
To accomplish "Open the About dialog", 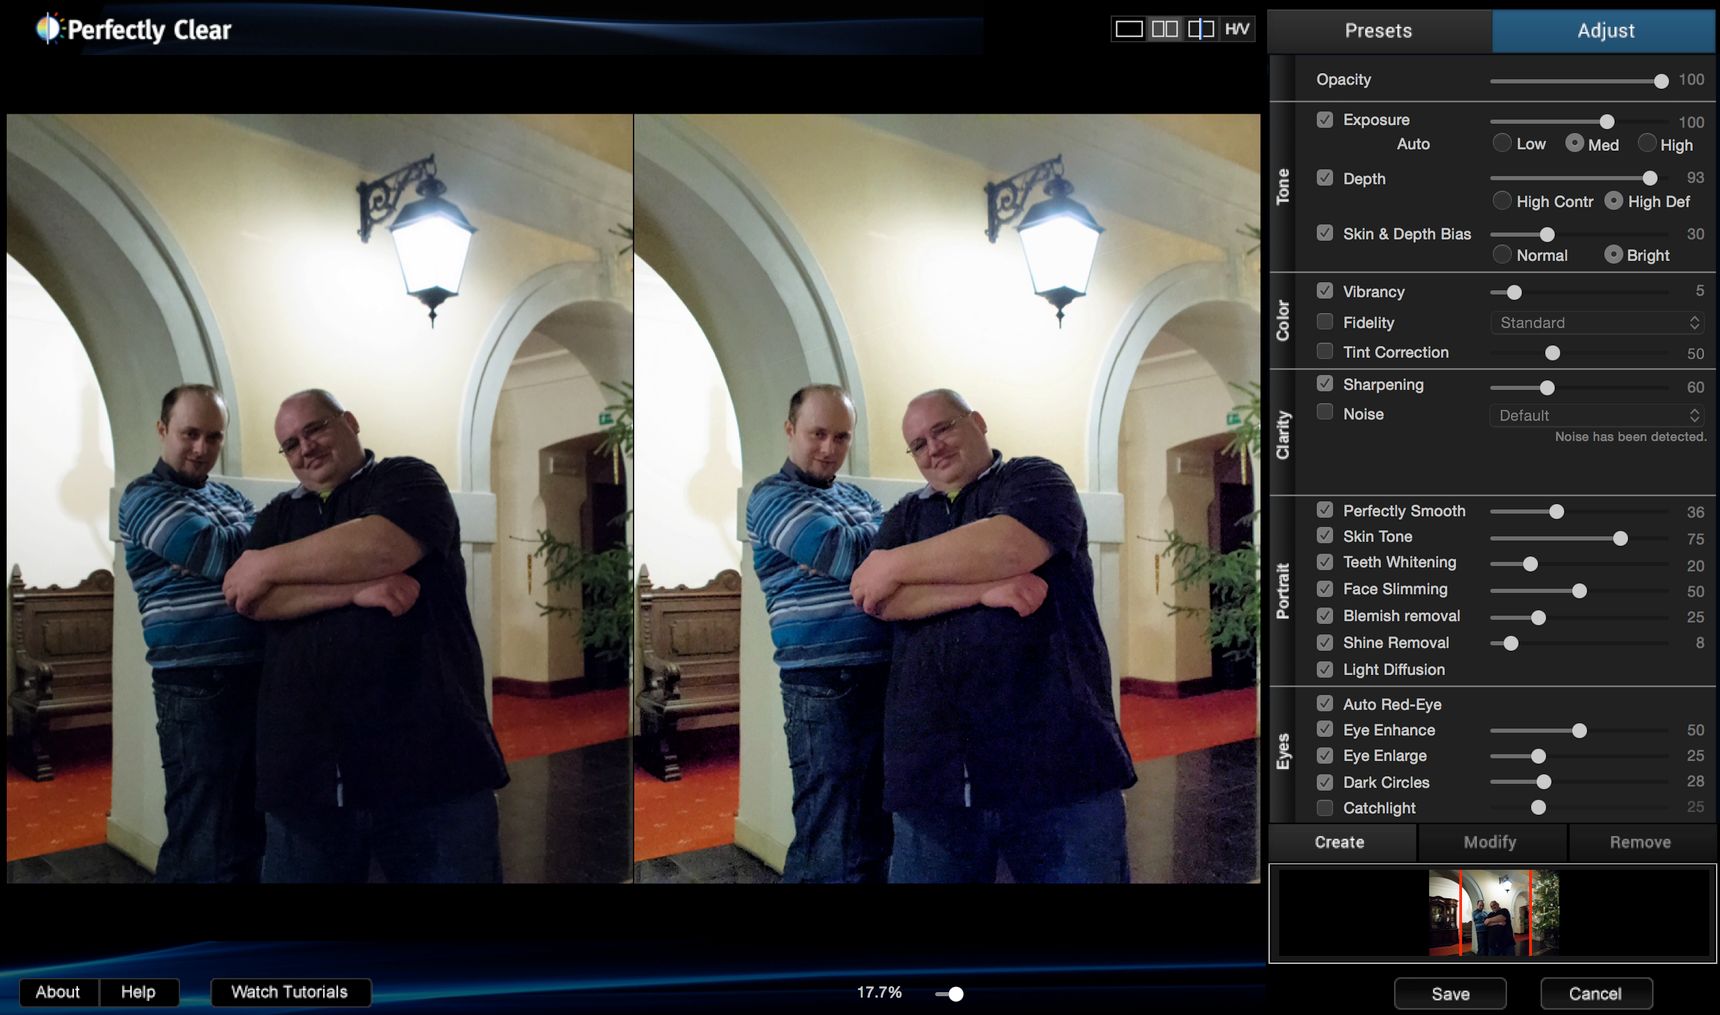I will (58, 992).
